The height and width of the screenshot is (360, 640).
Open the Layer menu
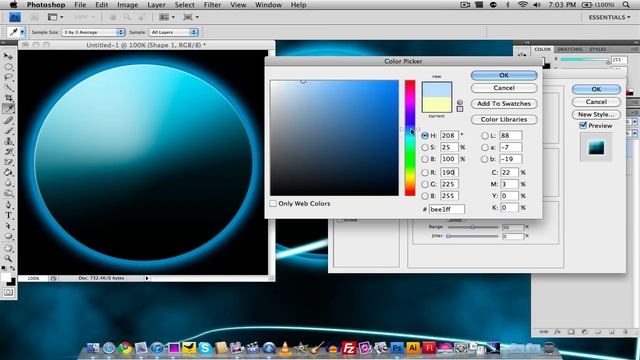pyautogui.click(x=156, y=5)
